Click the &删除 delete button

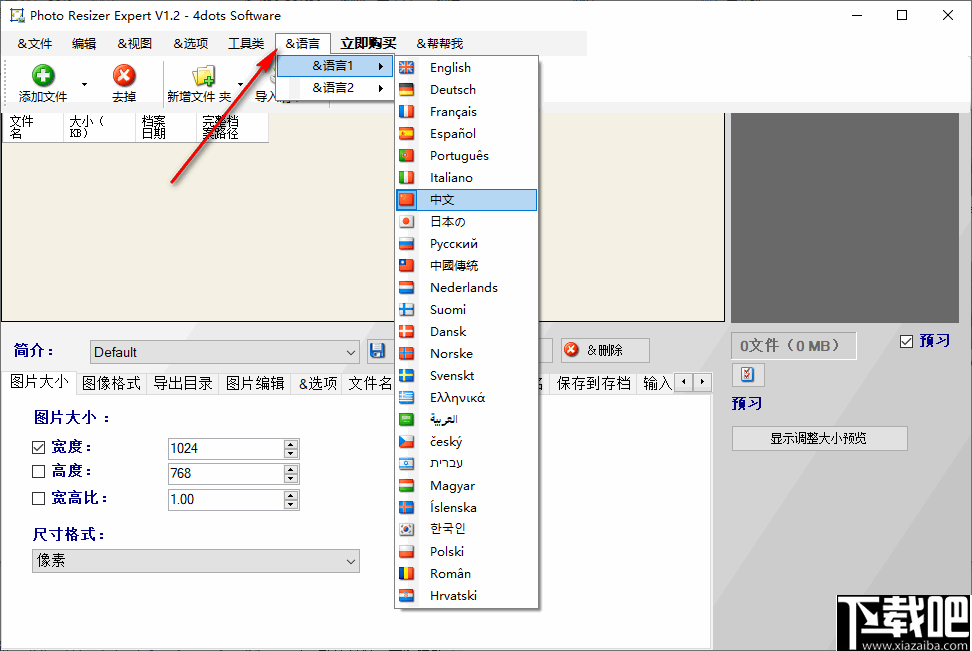(604, 350)
